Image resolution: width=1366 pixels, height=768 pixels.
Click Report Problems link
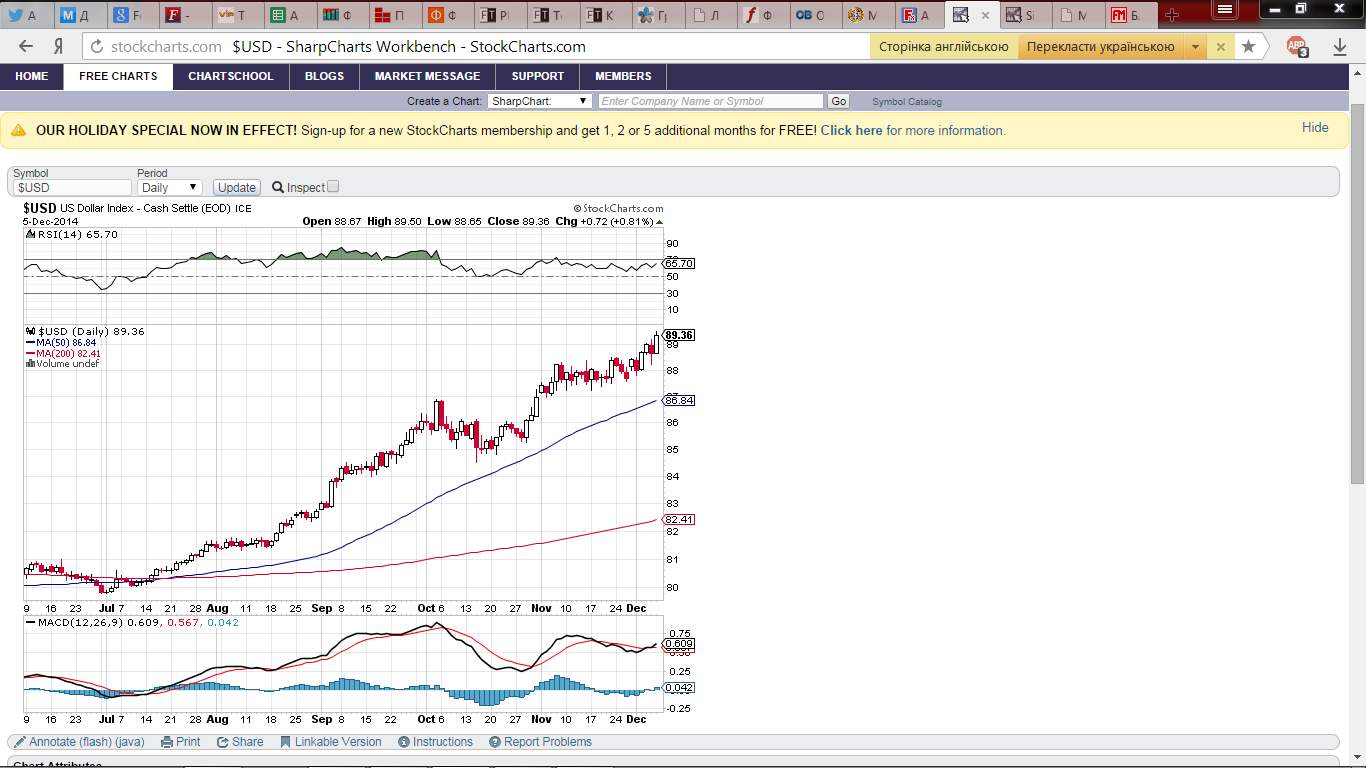548,742
